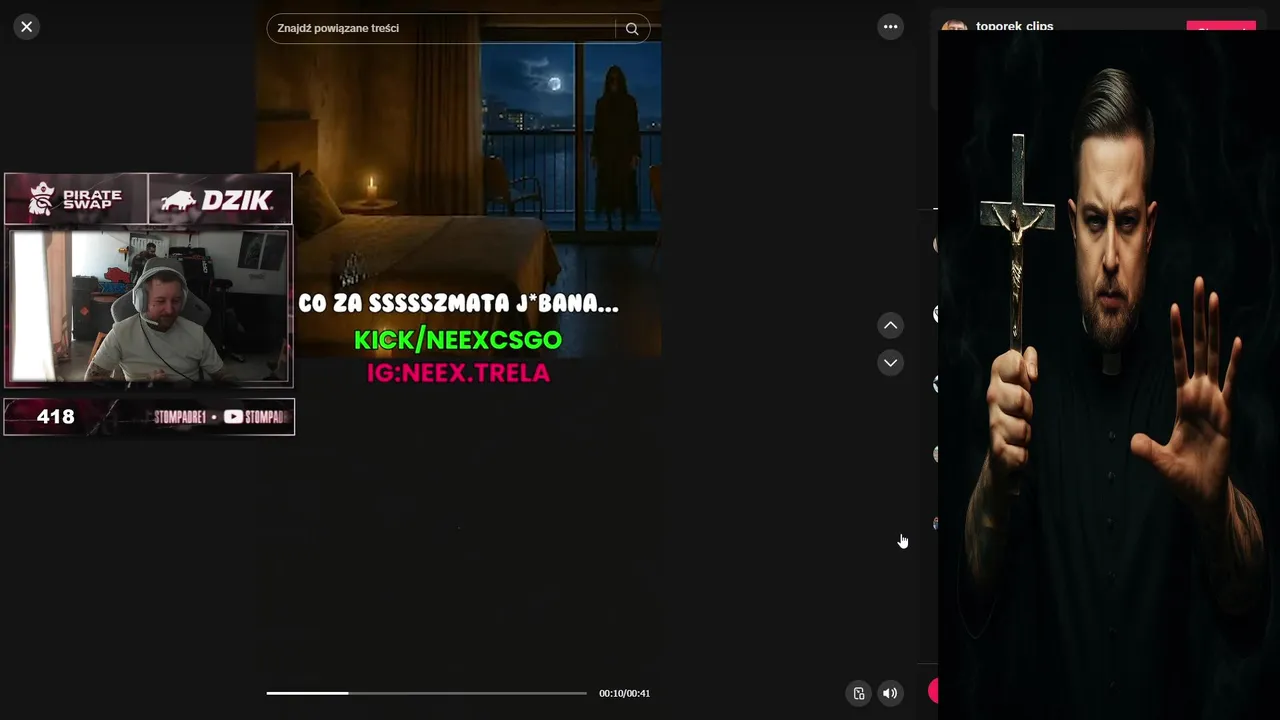1280x720 pixels.
Task: Click the 00:10/00:41 time display
Action: [x=625, y=693]
